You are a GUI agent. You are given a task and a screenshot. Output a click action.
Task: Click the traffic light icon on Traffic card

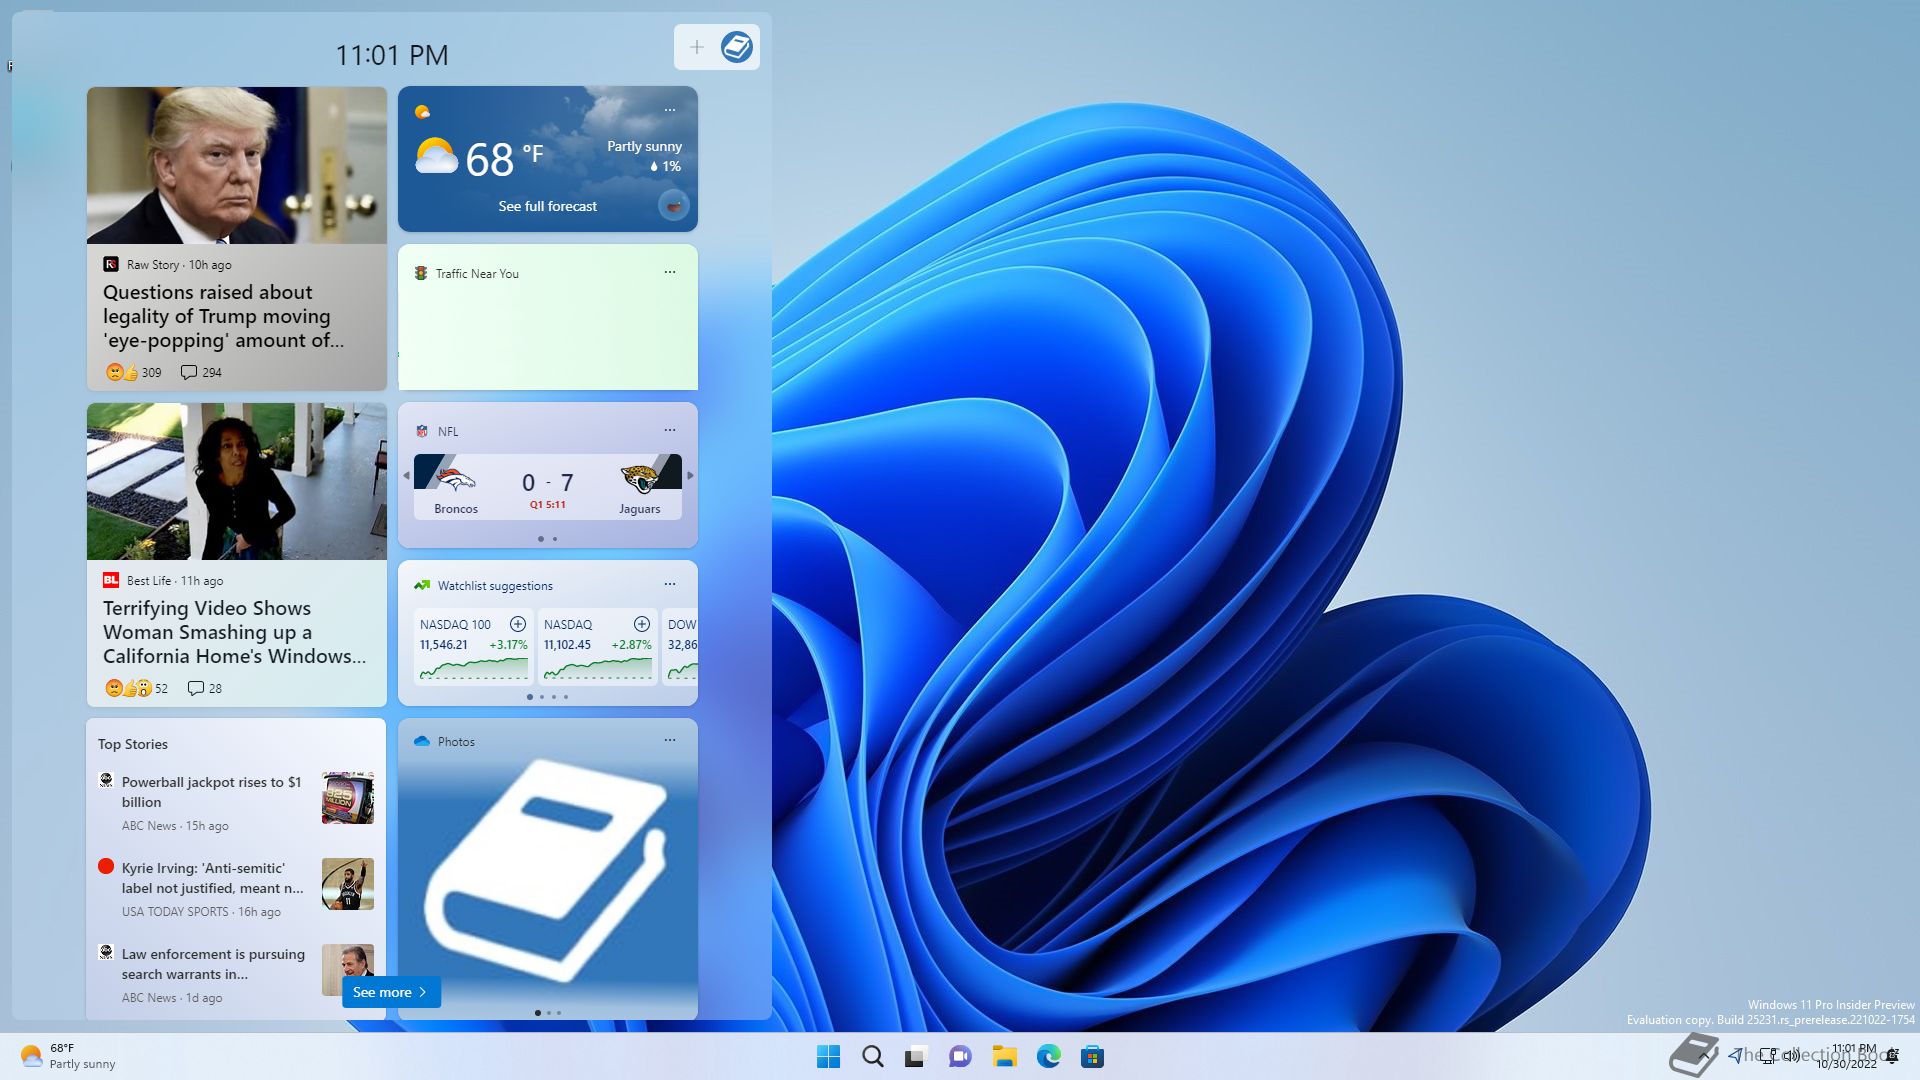click(x=421, y=273)
